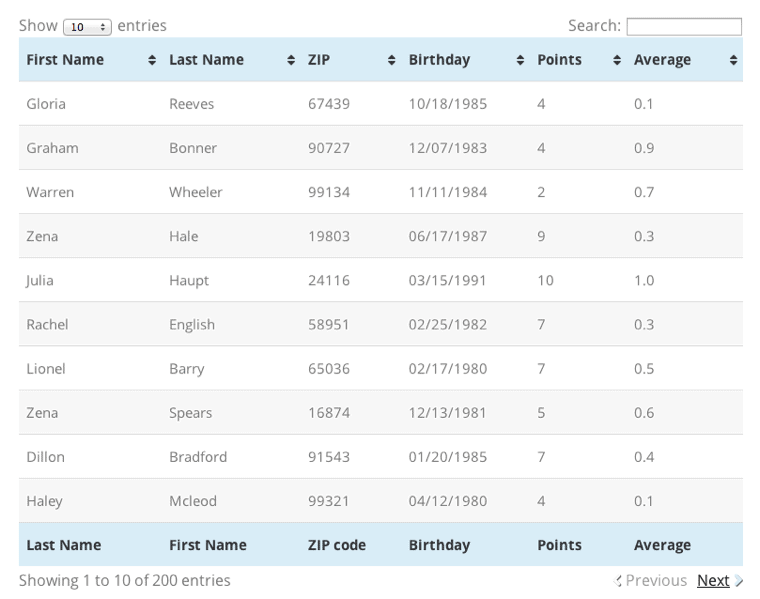Click sort arrows icon in Points column
The height and width of the screenshot is (599, 760).
(617, 61)
